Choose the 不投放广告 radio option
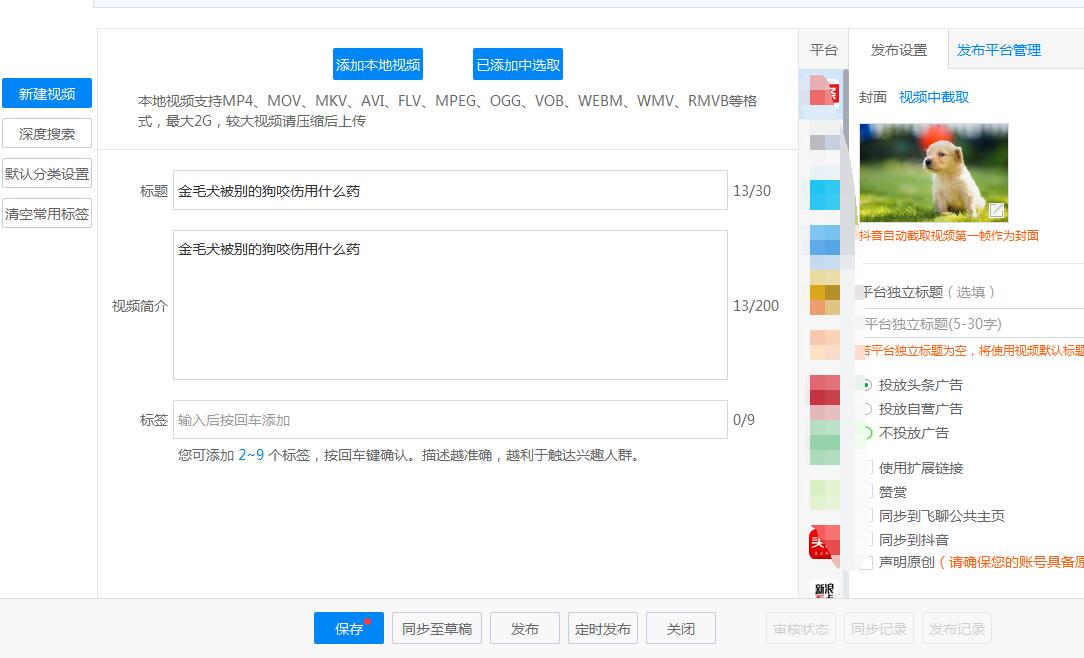 click(866, 433)
